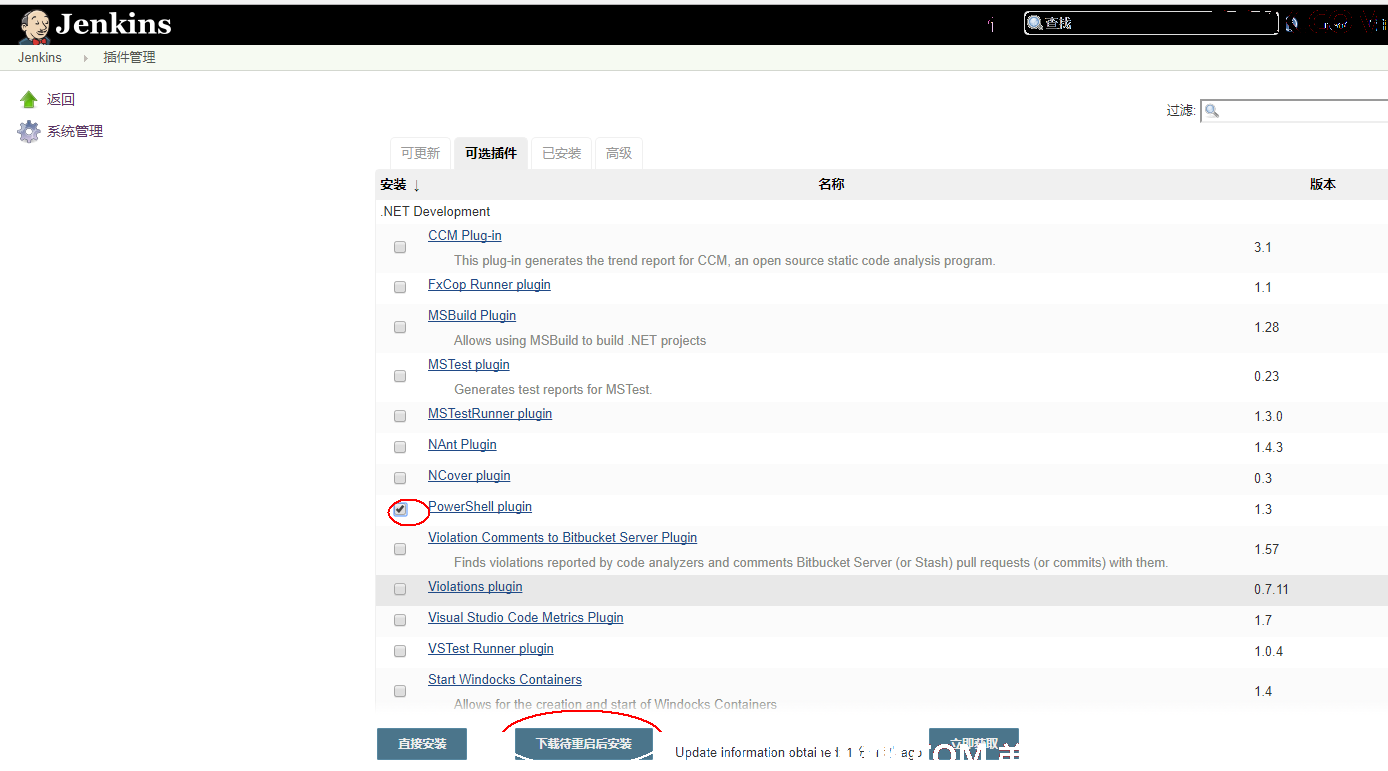Open the 已安装 tab

pyautogui.click(x=561, y=153)
